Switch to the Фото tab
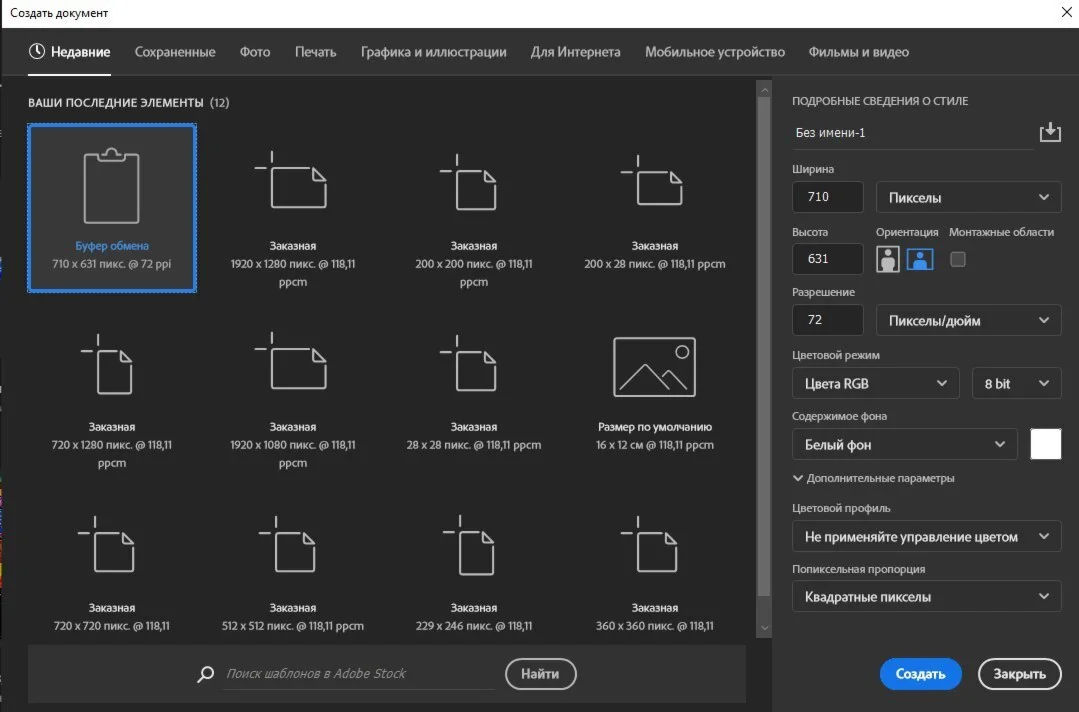The image size is (1079, 712). (x=255, y=52)
